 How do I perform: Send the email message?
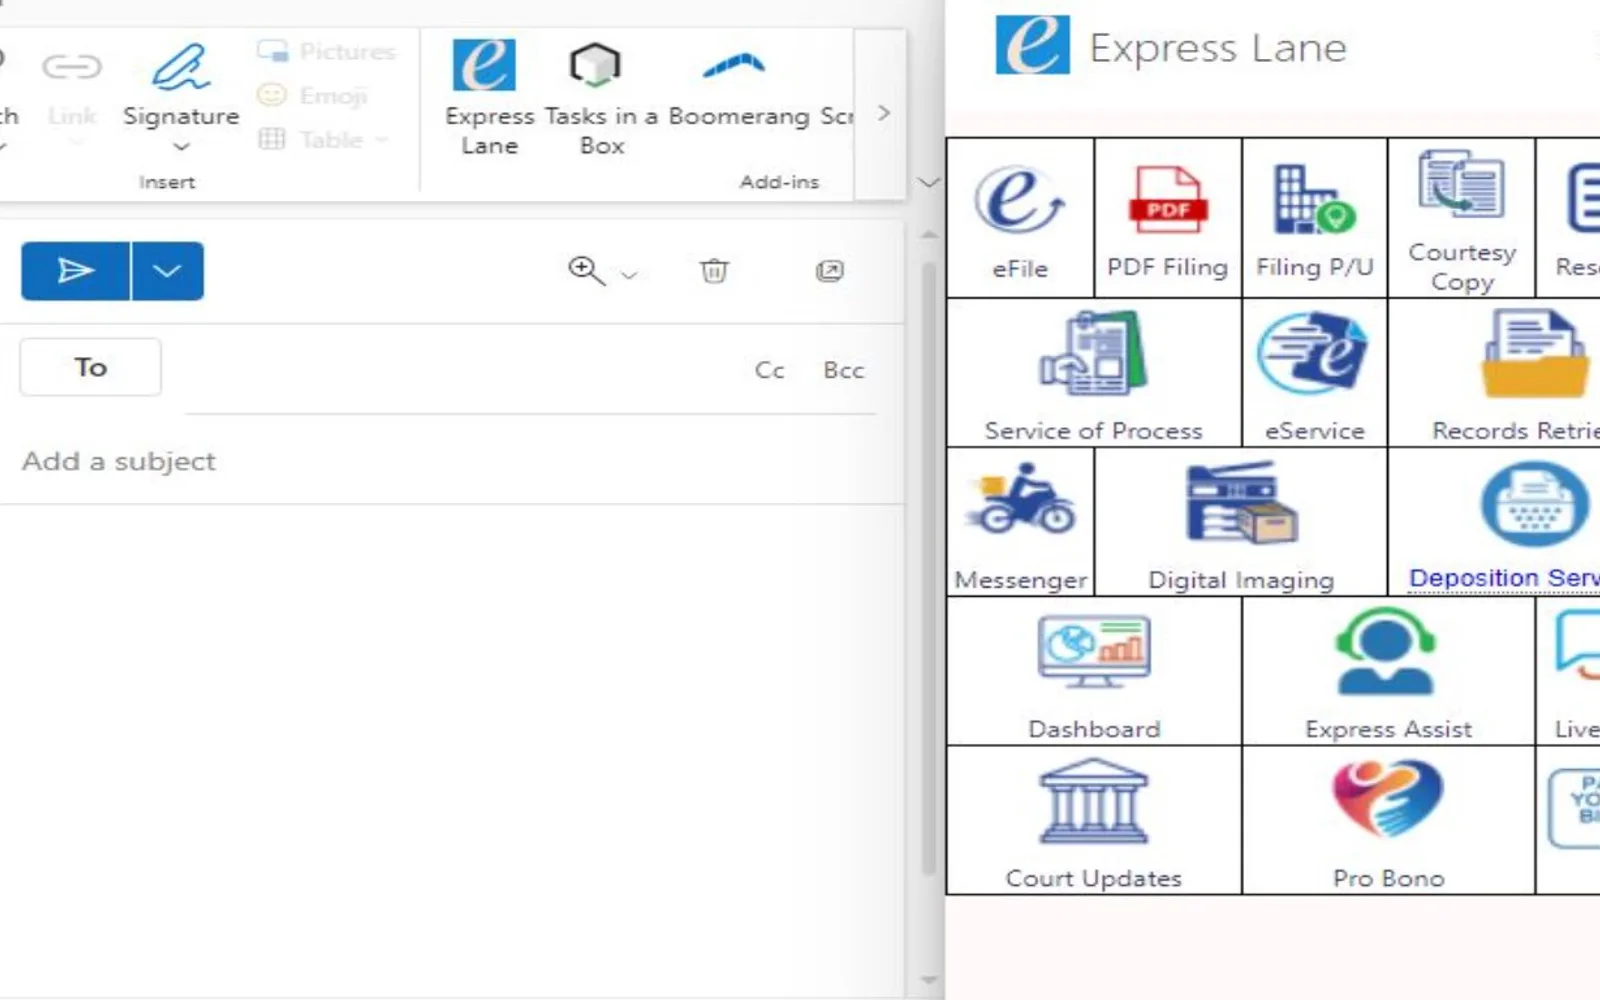pos(75,270)
